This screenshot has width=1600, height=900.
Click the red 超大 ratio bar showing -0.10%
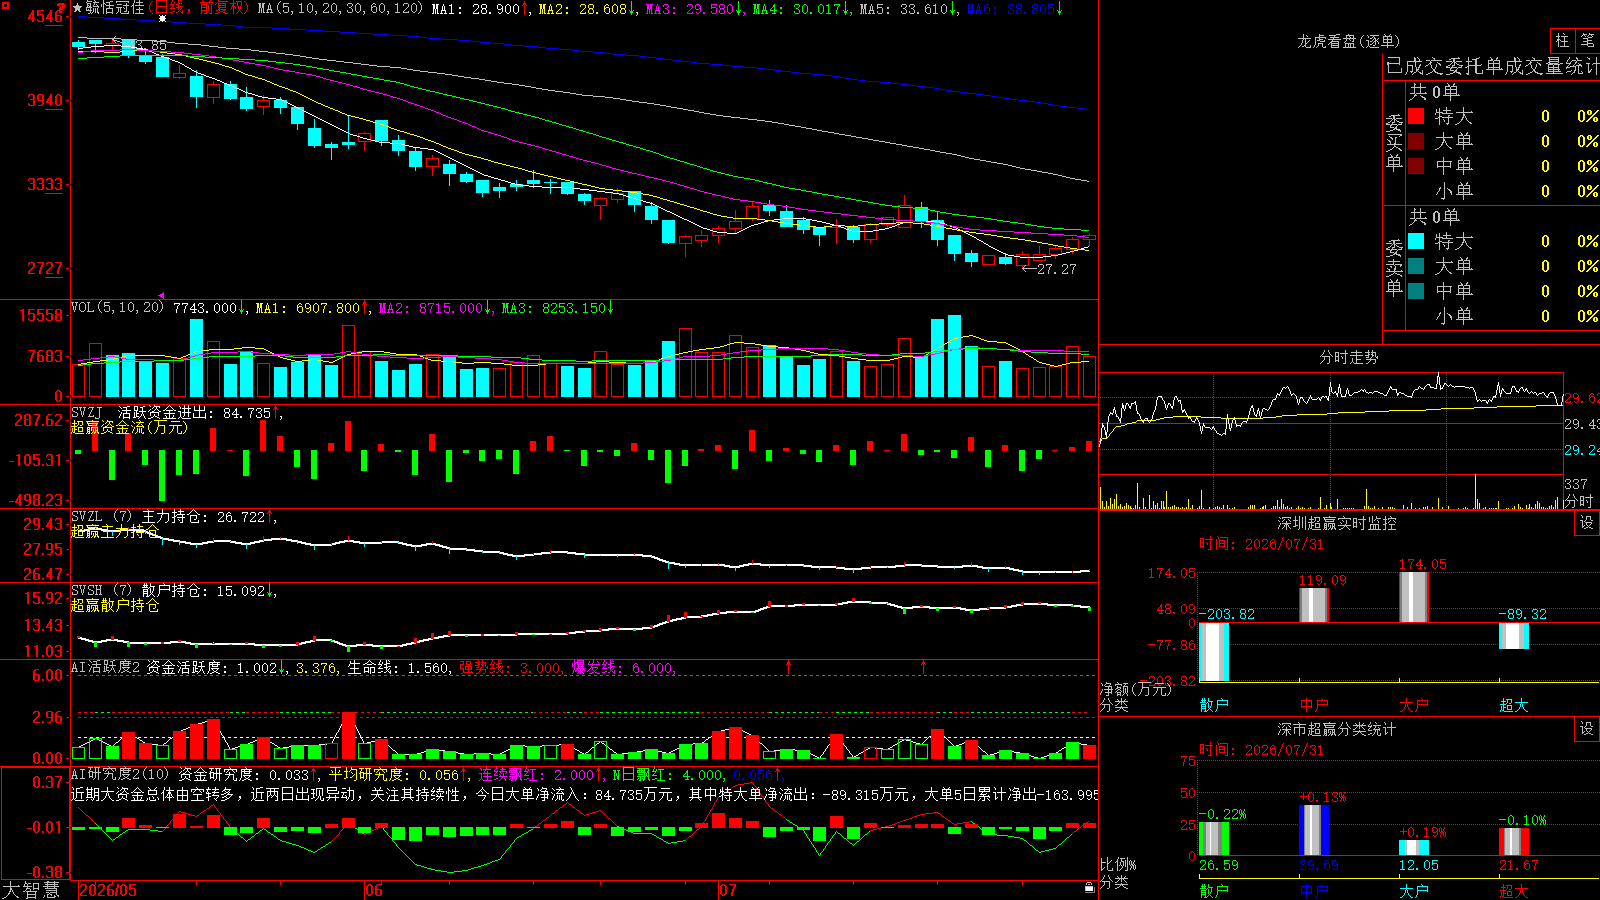(1514, 842)
